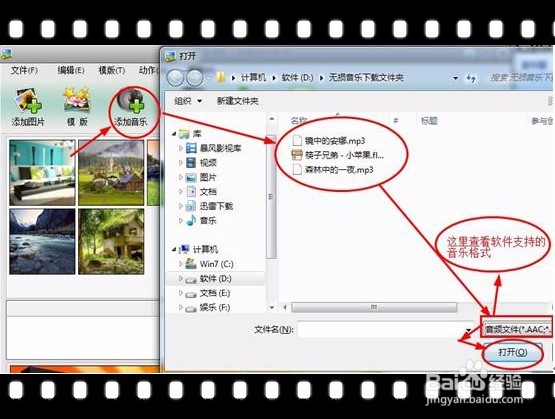This screenshot has width=555, height=419.
Task: Select the teal living room photo thumbnail
Action: pos(42,172)
